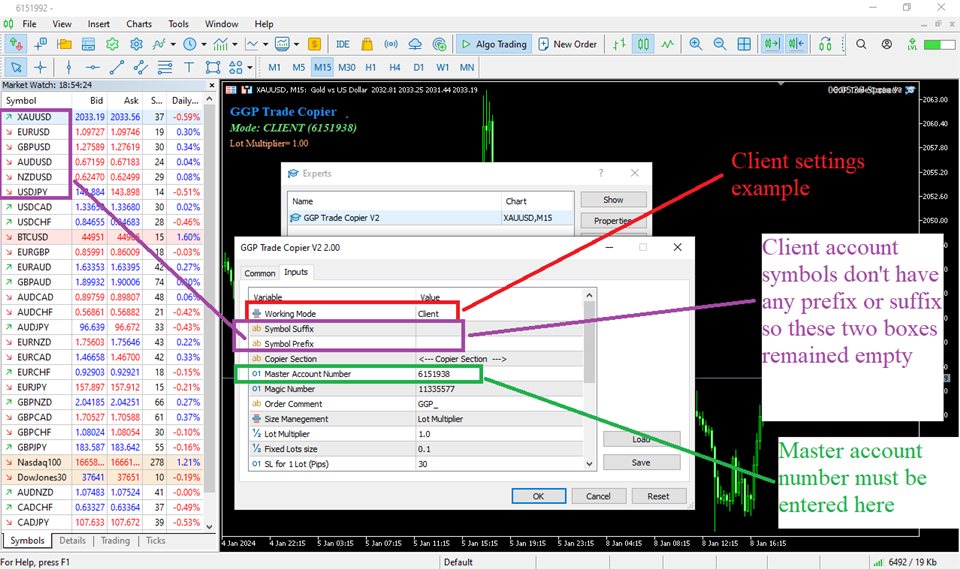The height and width of the screenshot is (569, 960).
Task: Click the new chart crosshair-plus icon
Action: (x=40, y=44)
